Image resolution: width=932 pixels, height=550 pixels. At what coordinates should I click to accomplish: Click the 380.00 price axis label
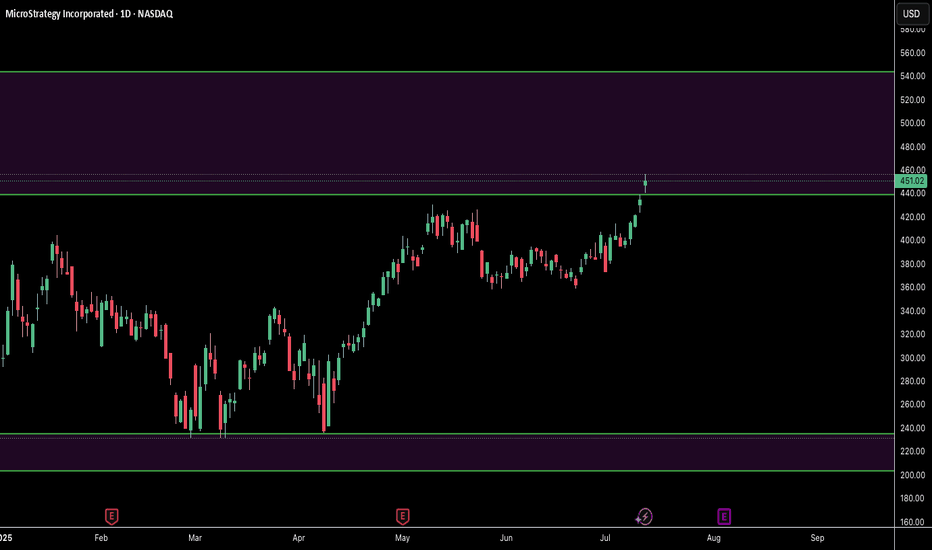[x=912, y=264]
